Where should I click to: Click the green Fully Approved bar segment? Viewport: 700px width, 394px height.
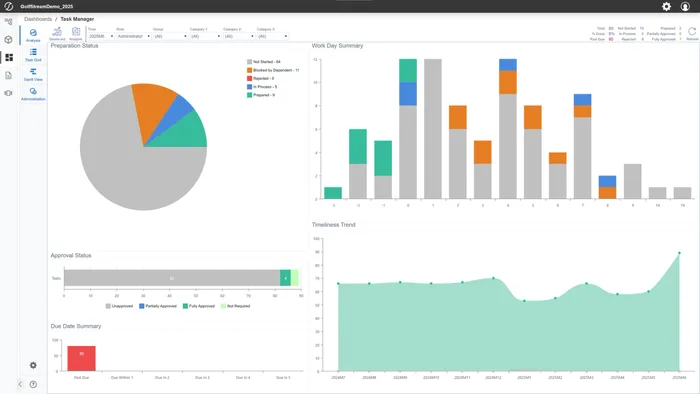[285, 278]
